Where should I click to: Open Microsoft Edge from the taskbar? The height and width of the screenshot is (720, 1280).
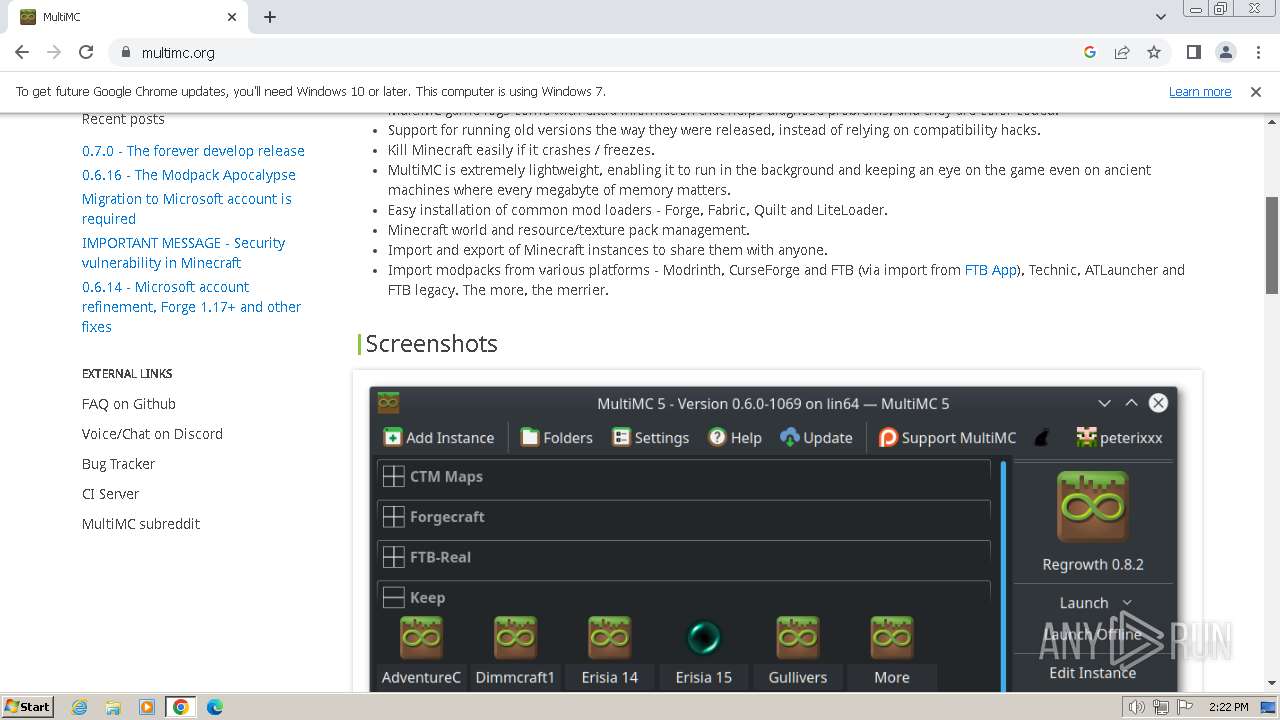[215, 707]
